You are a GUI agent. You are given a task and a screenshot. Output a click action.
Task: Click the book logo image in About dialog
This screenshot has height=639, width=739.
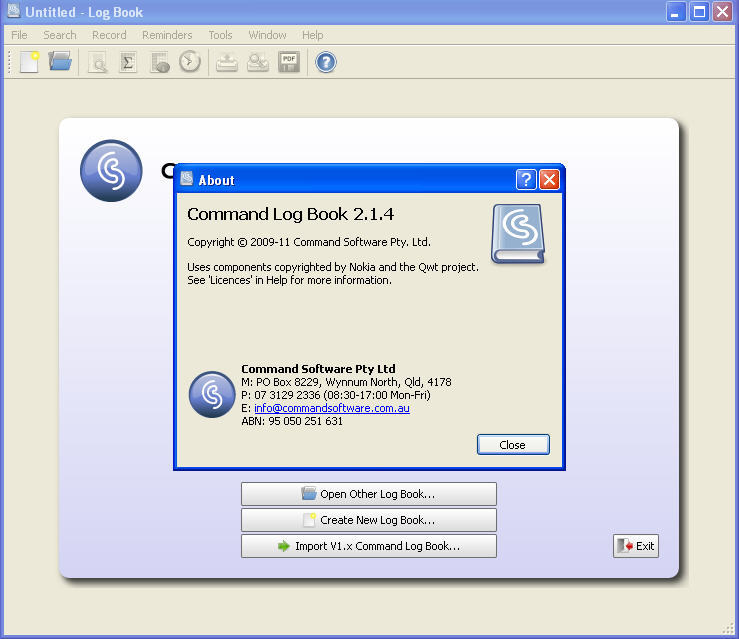coord(518,234)
